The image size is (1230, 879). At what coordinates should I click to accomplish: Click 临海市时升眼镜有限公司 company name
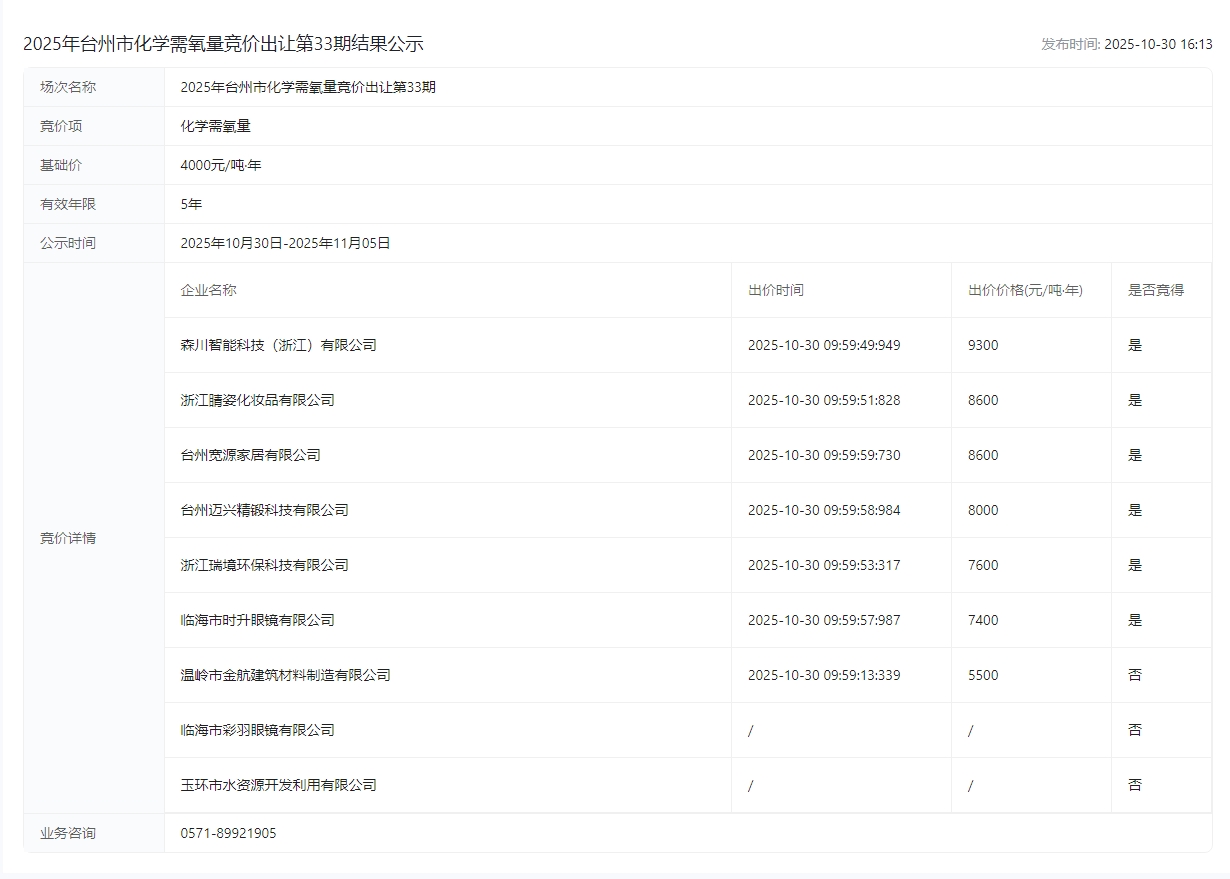pyautogui.click(x=257, y=620)
